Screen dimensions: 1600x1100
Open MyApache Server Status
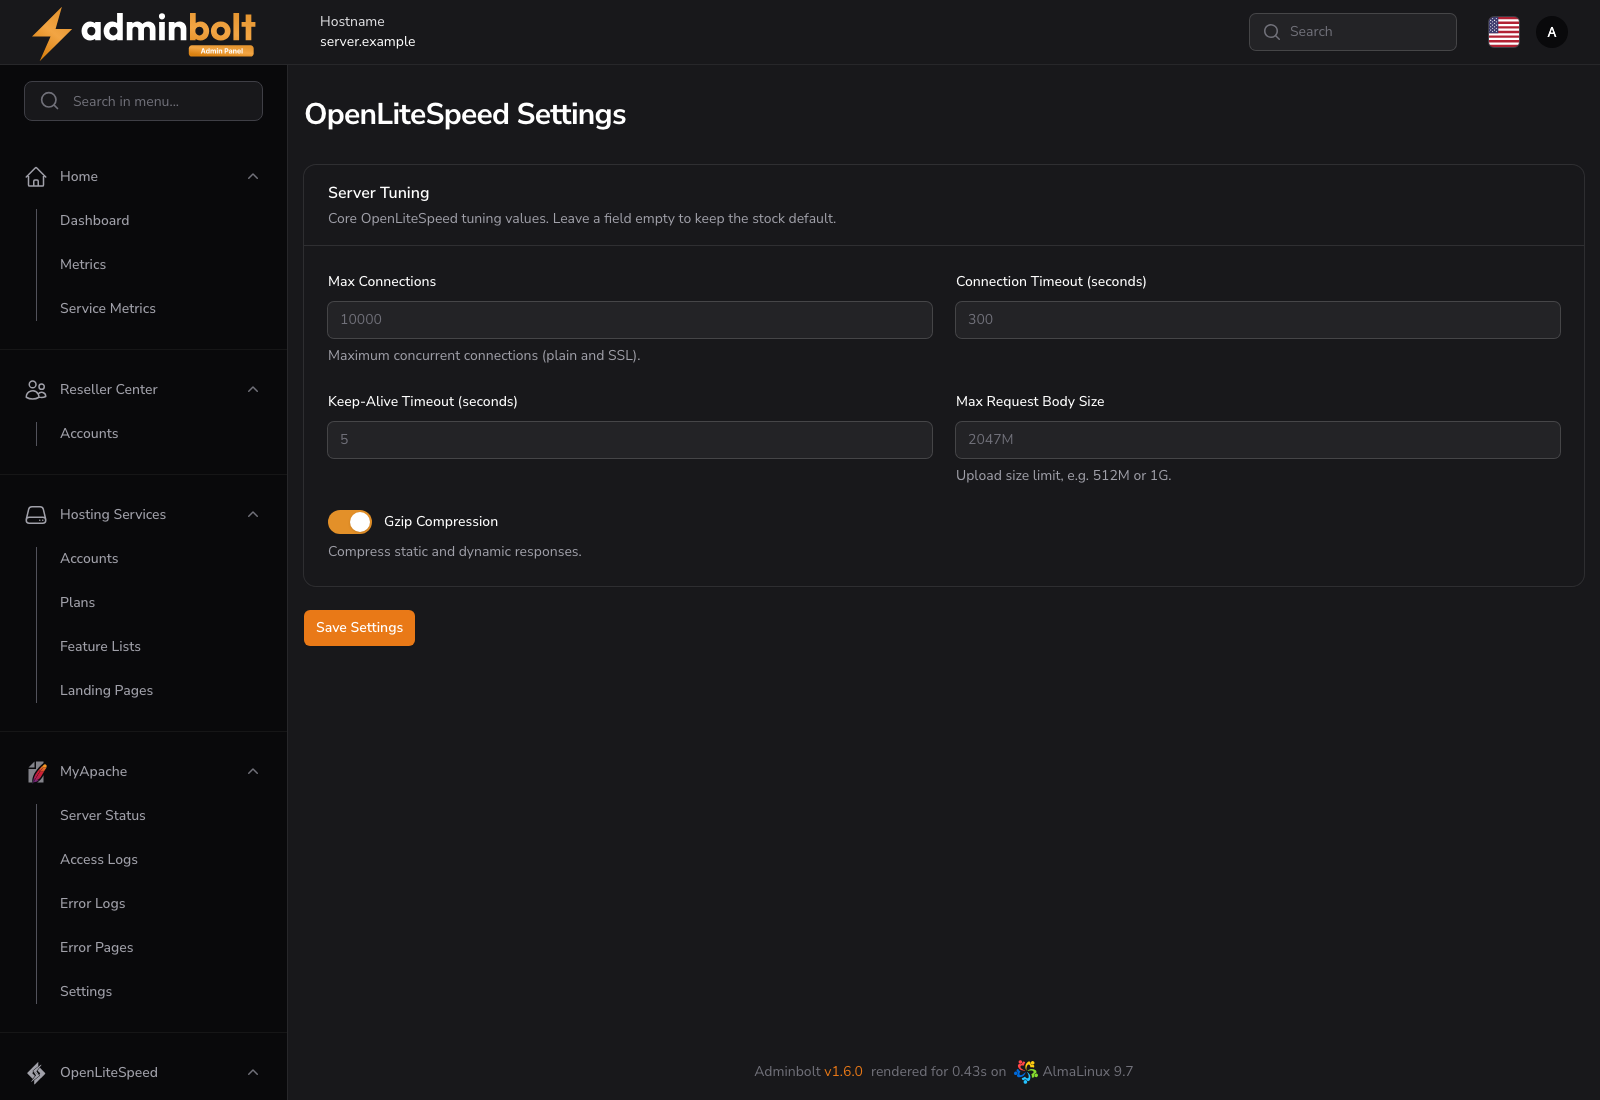[x=103, y=815]
